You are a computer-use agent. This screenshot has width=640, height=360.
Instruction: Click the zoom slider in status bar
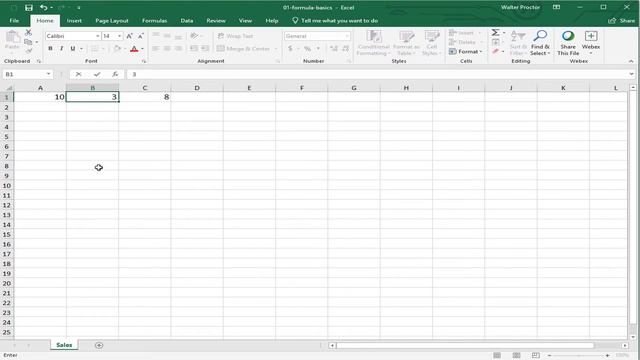coord(578,356)
